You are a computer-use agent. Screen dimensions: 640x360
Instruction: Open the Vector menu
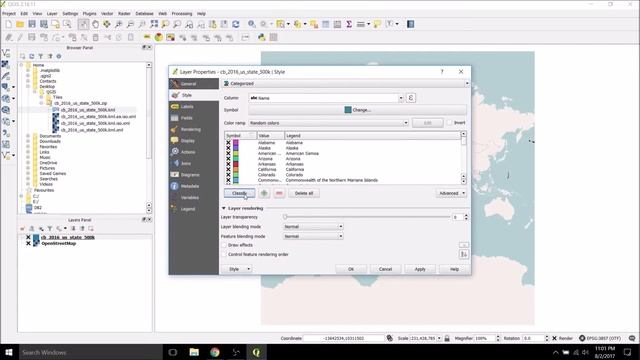(x=107, y=13)
